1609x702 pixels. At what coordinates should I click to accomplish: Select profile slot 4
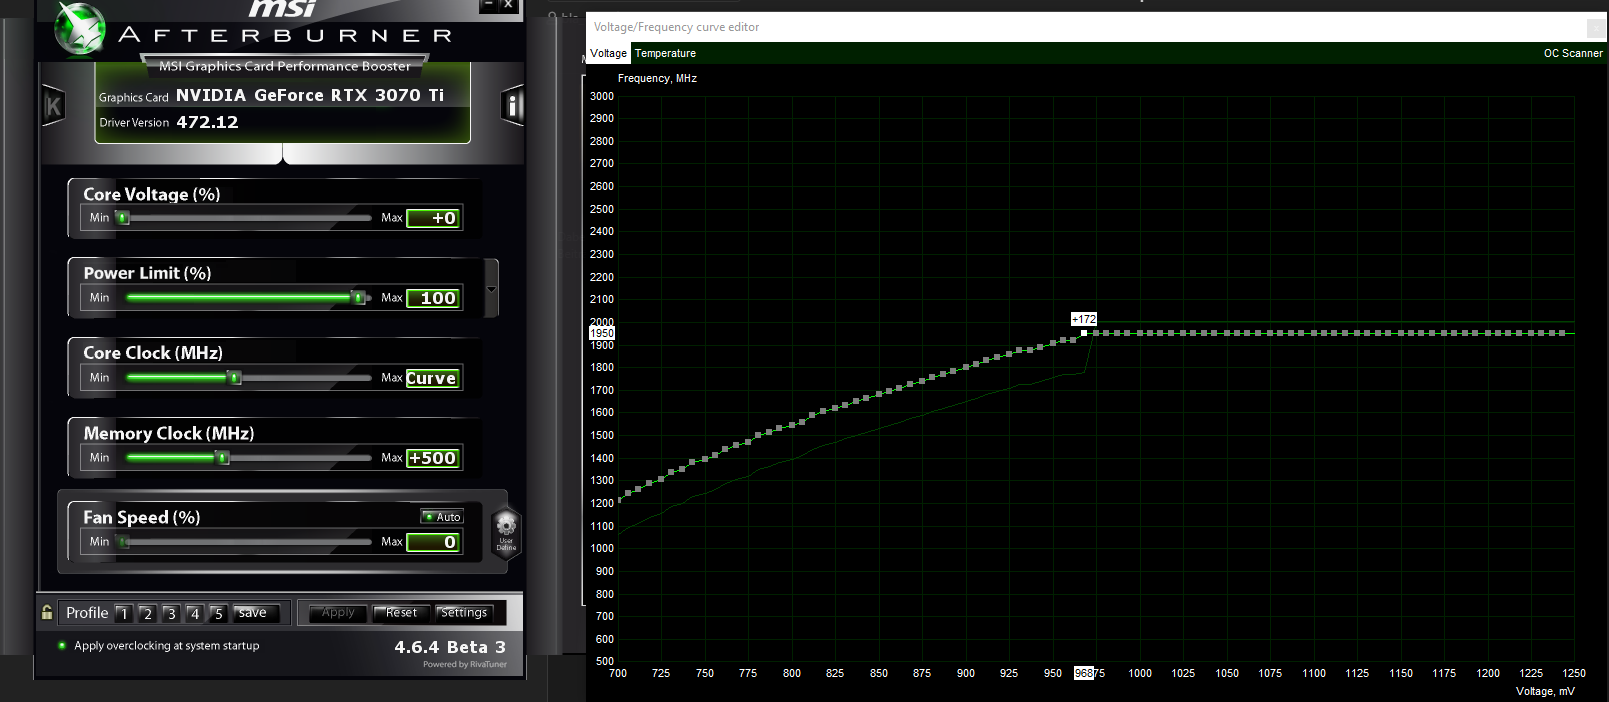[x=195, y=613]
